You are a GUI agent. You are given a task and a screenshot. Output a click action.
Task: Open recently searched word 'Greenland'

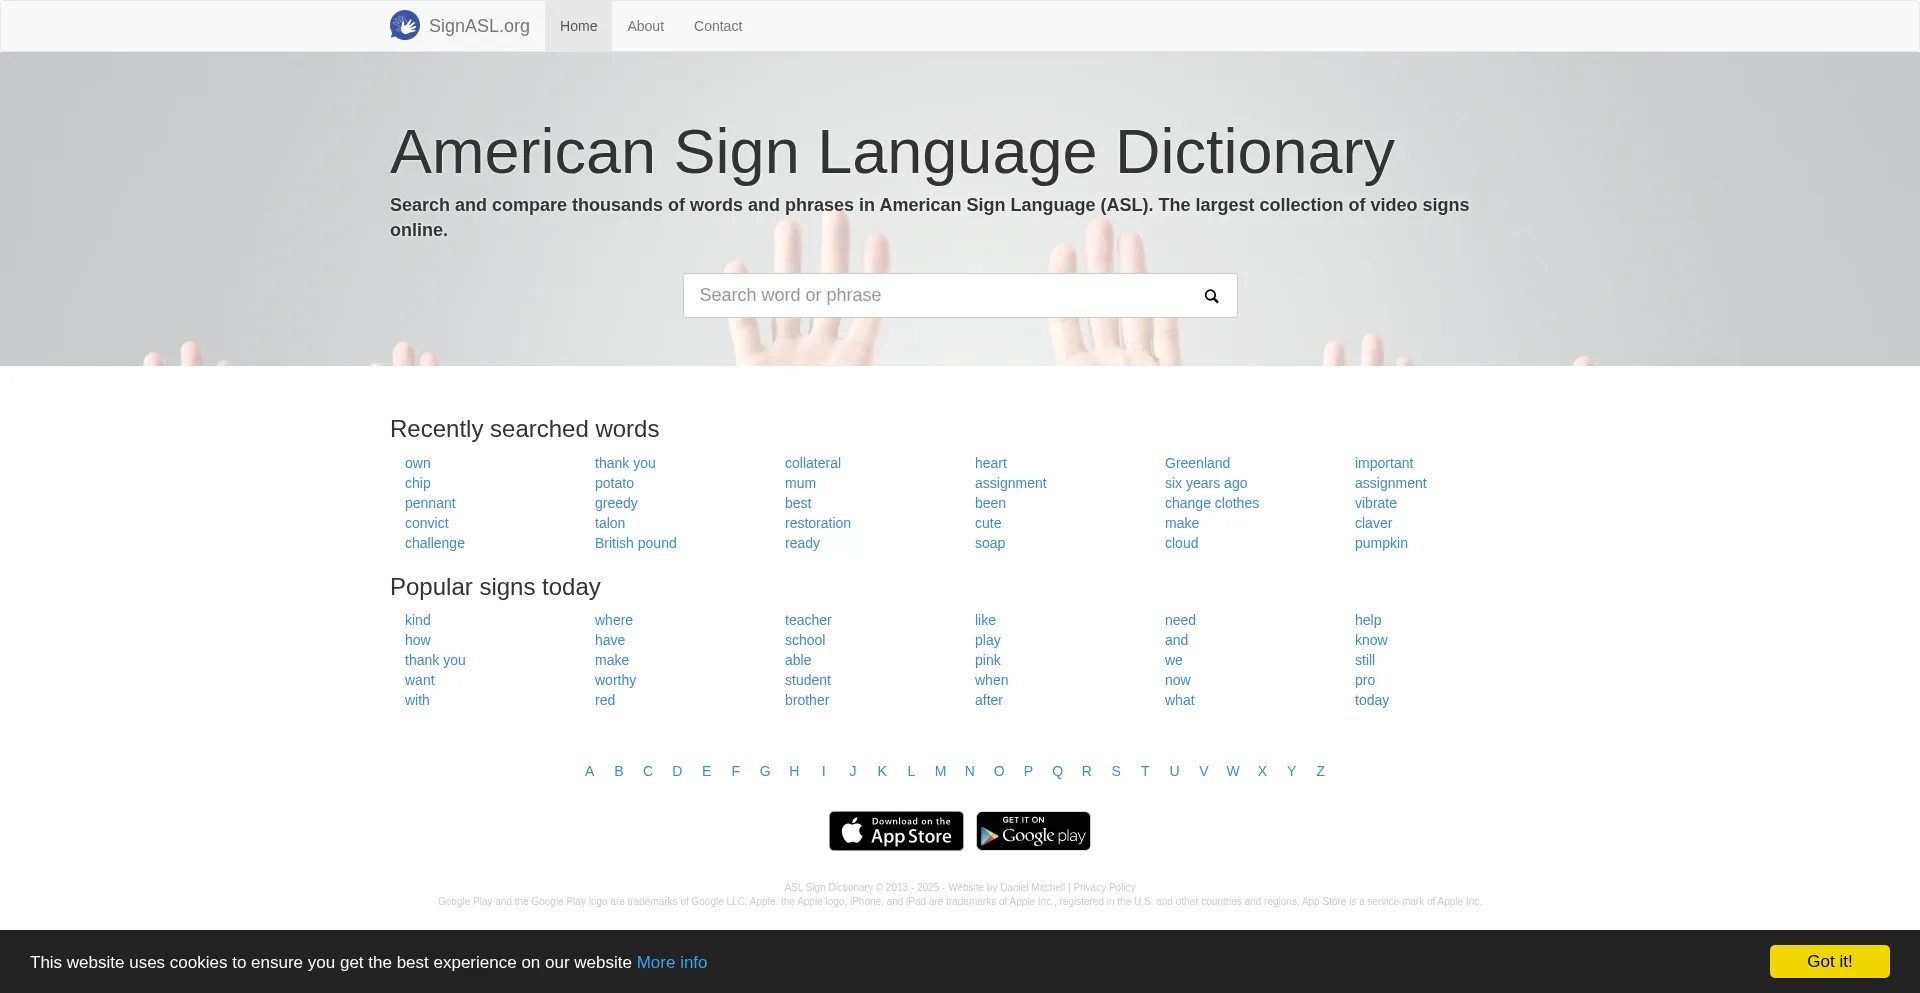[x=1197, y=463]
